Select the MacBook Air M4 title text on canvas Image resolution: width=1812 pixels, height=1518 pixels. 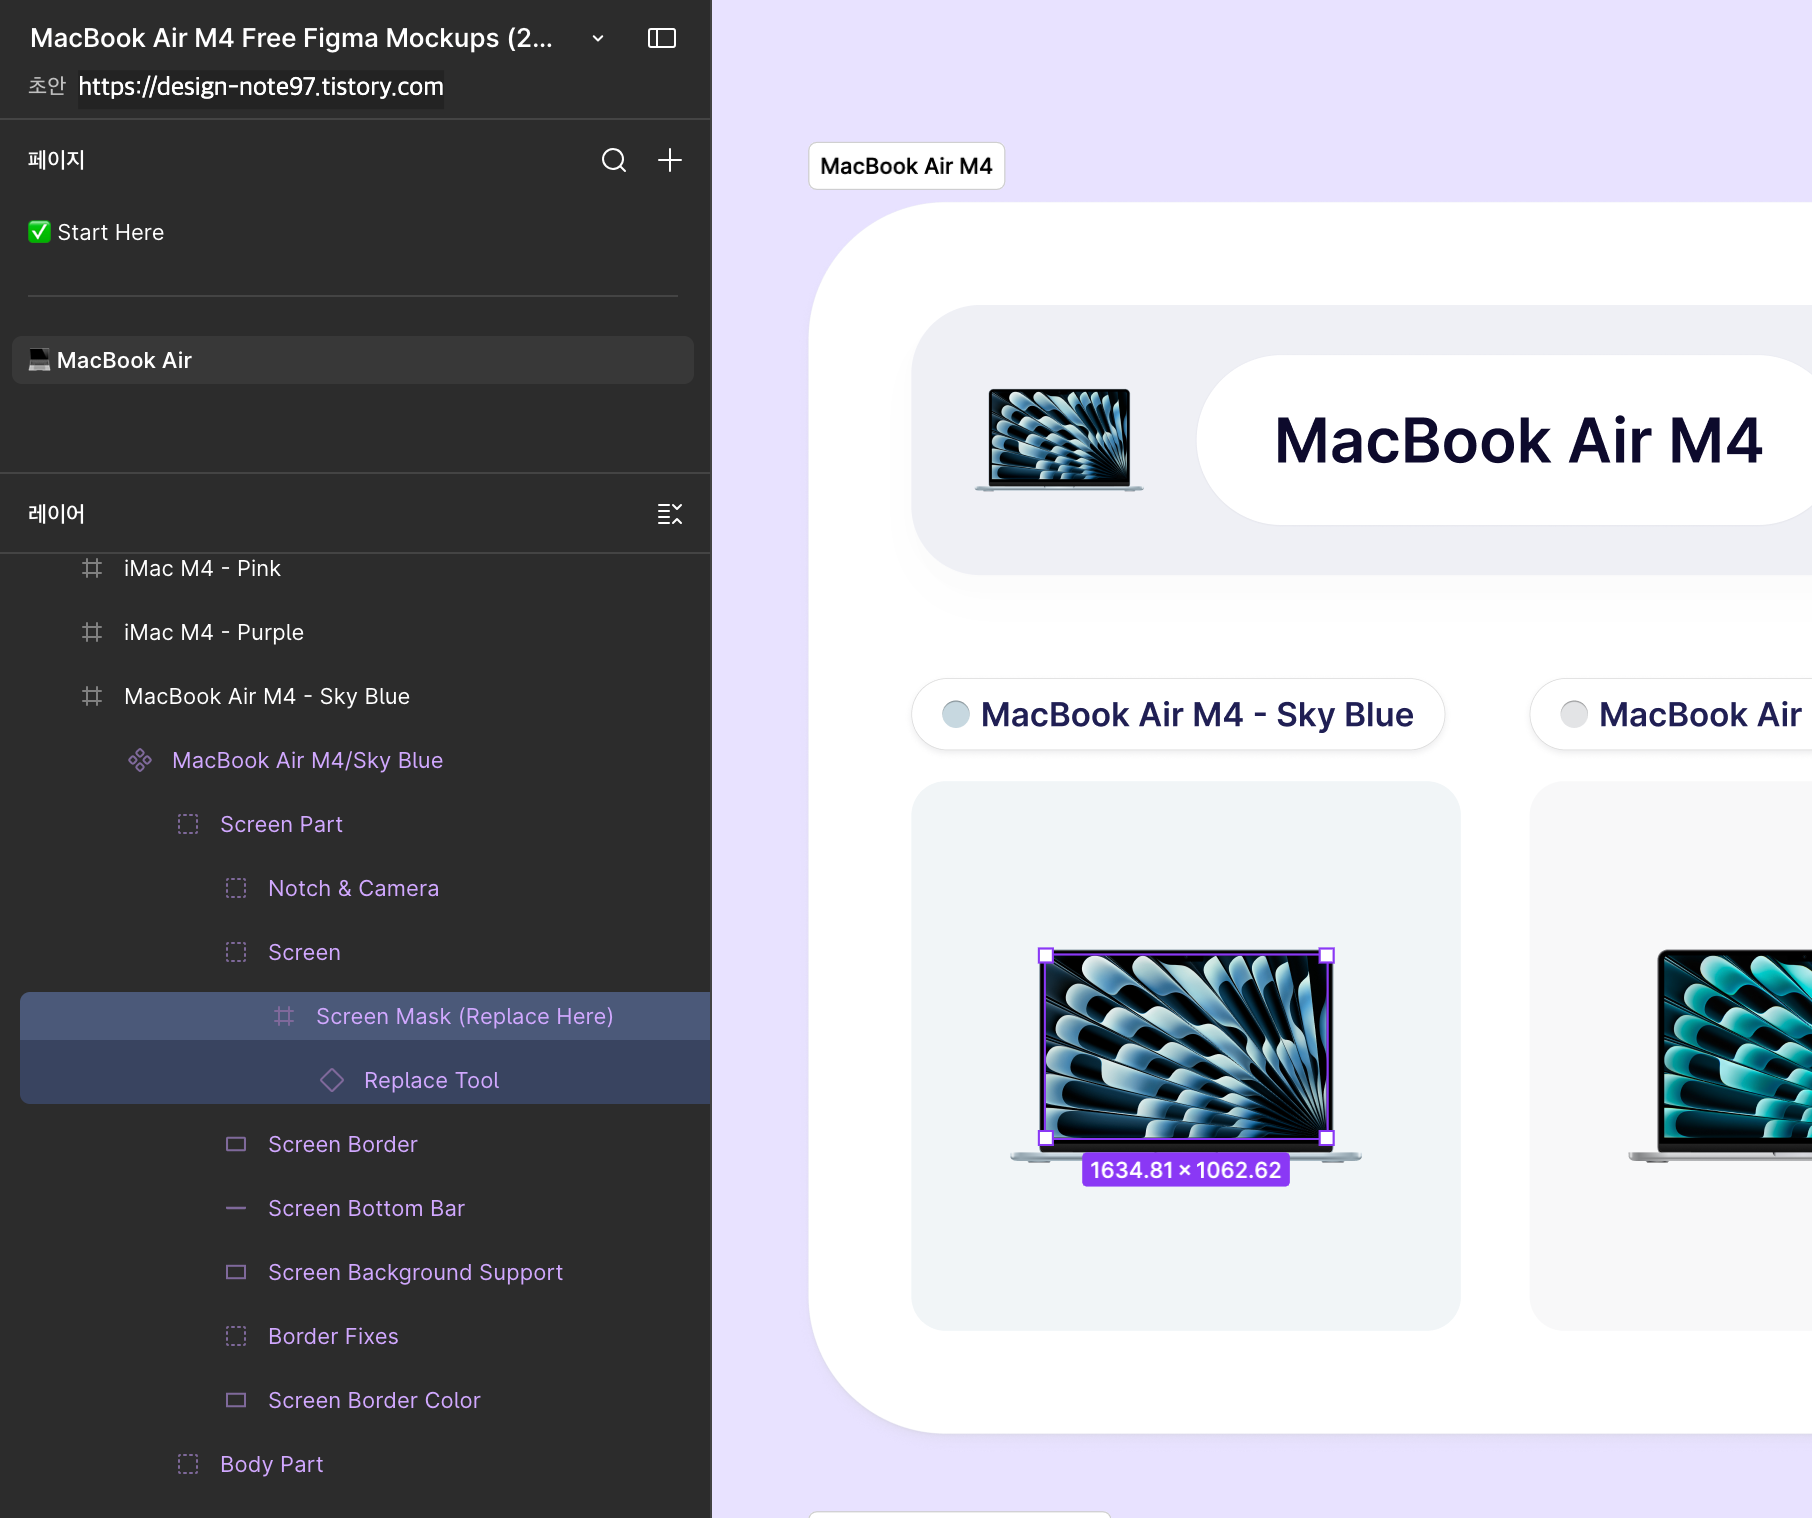[x=1518, y=440]
